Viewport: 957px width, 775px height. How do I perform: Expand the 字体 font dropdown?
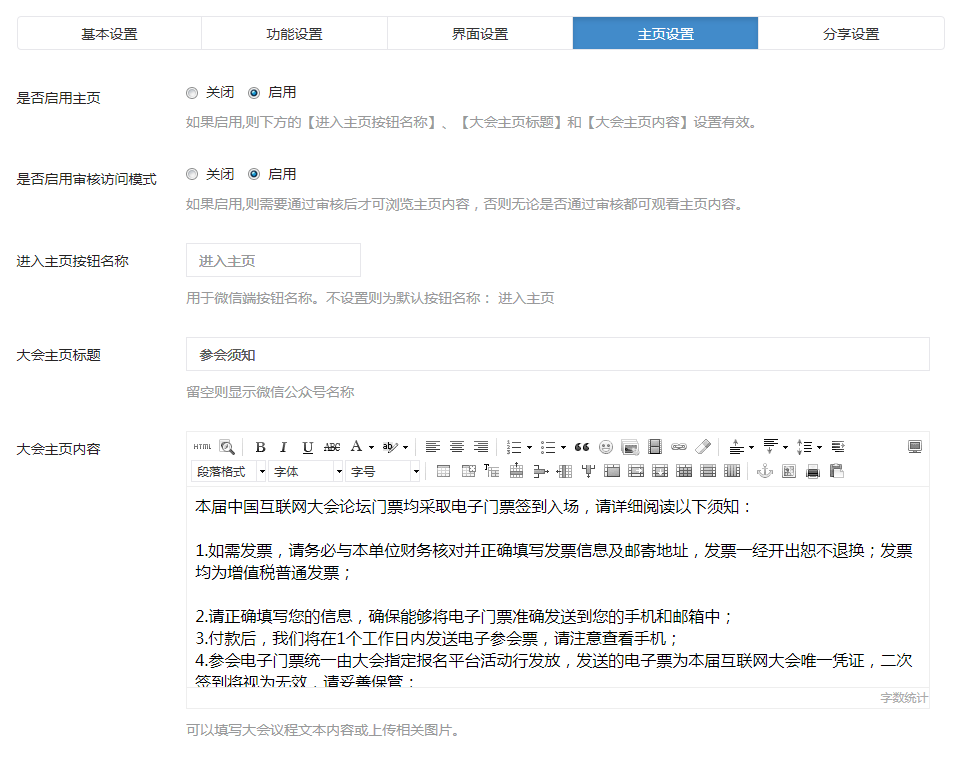click(307, 471)
